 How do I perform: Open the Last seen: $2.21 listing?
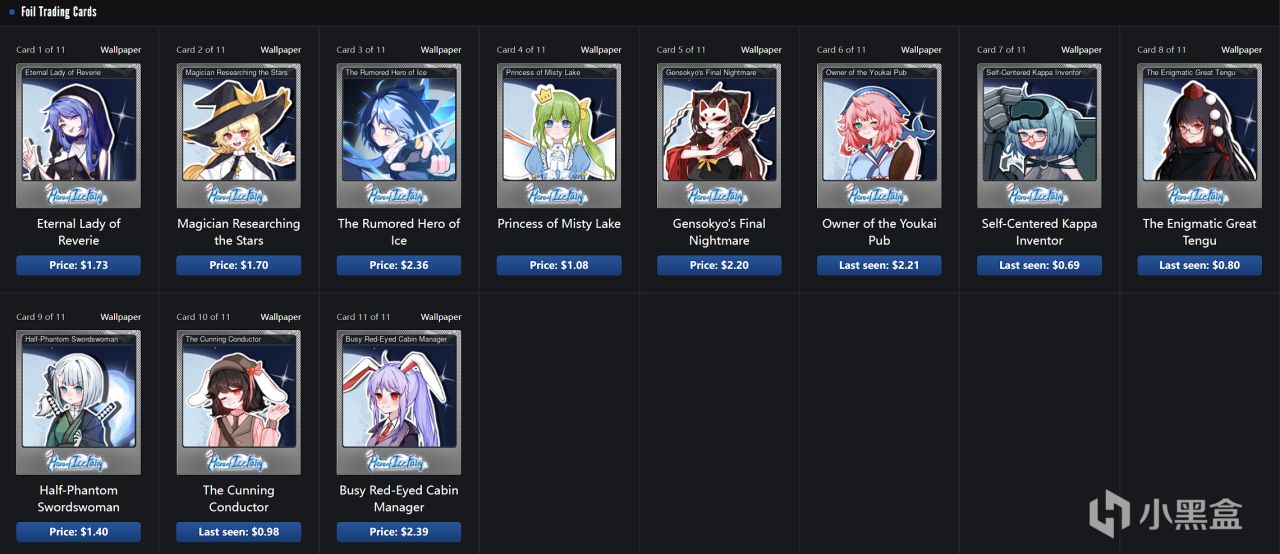[879, 265]
